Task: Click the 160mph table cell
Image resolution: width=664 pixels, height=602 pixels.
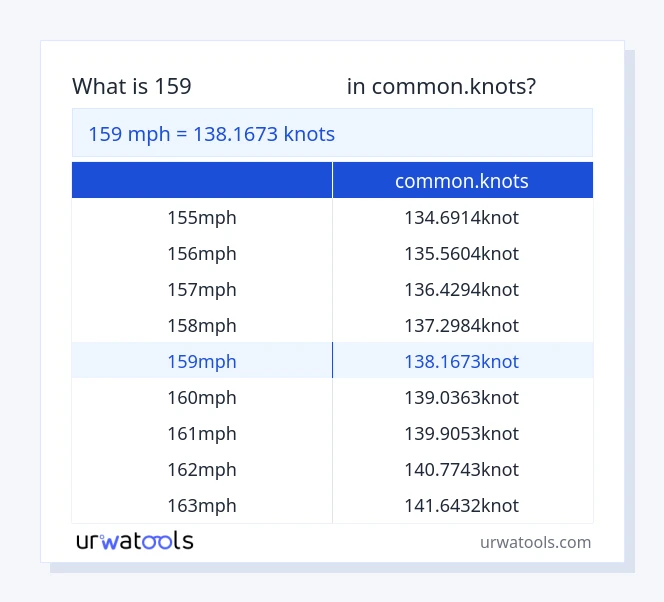Action: click(202, 397)
